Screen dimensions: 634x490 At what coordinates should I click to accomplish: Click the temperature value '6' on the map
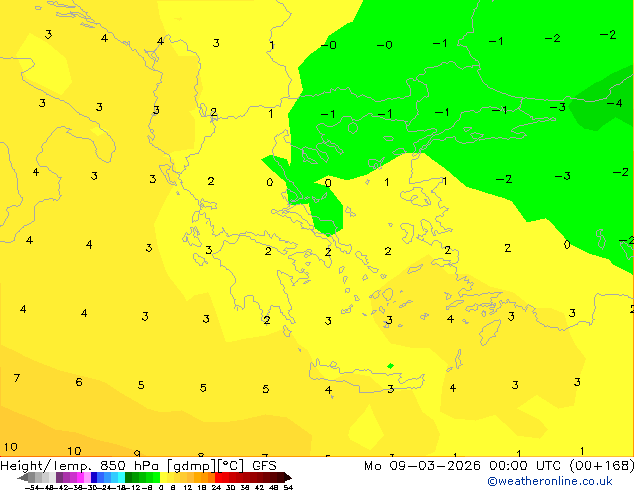(x=79, y=382)
